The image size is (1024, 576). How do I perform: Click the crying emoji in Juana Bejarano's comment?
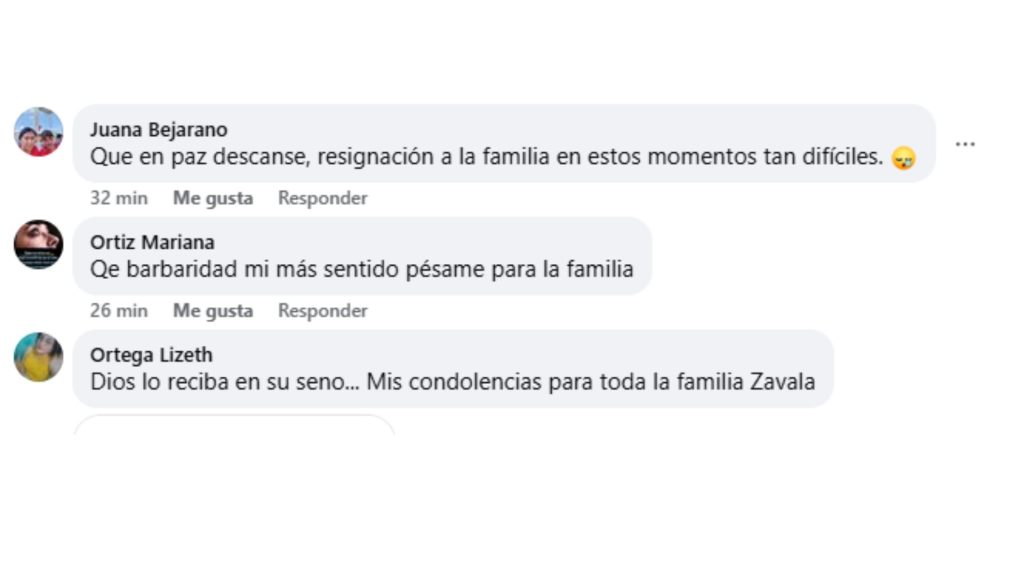click(903, 157)
